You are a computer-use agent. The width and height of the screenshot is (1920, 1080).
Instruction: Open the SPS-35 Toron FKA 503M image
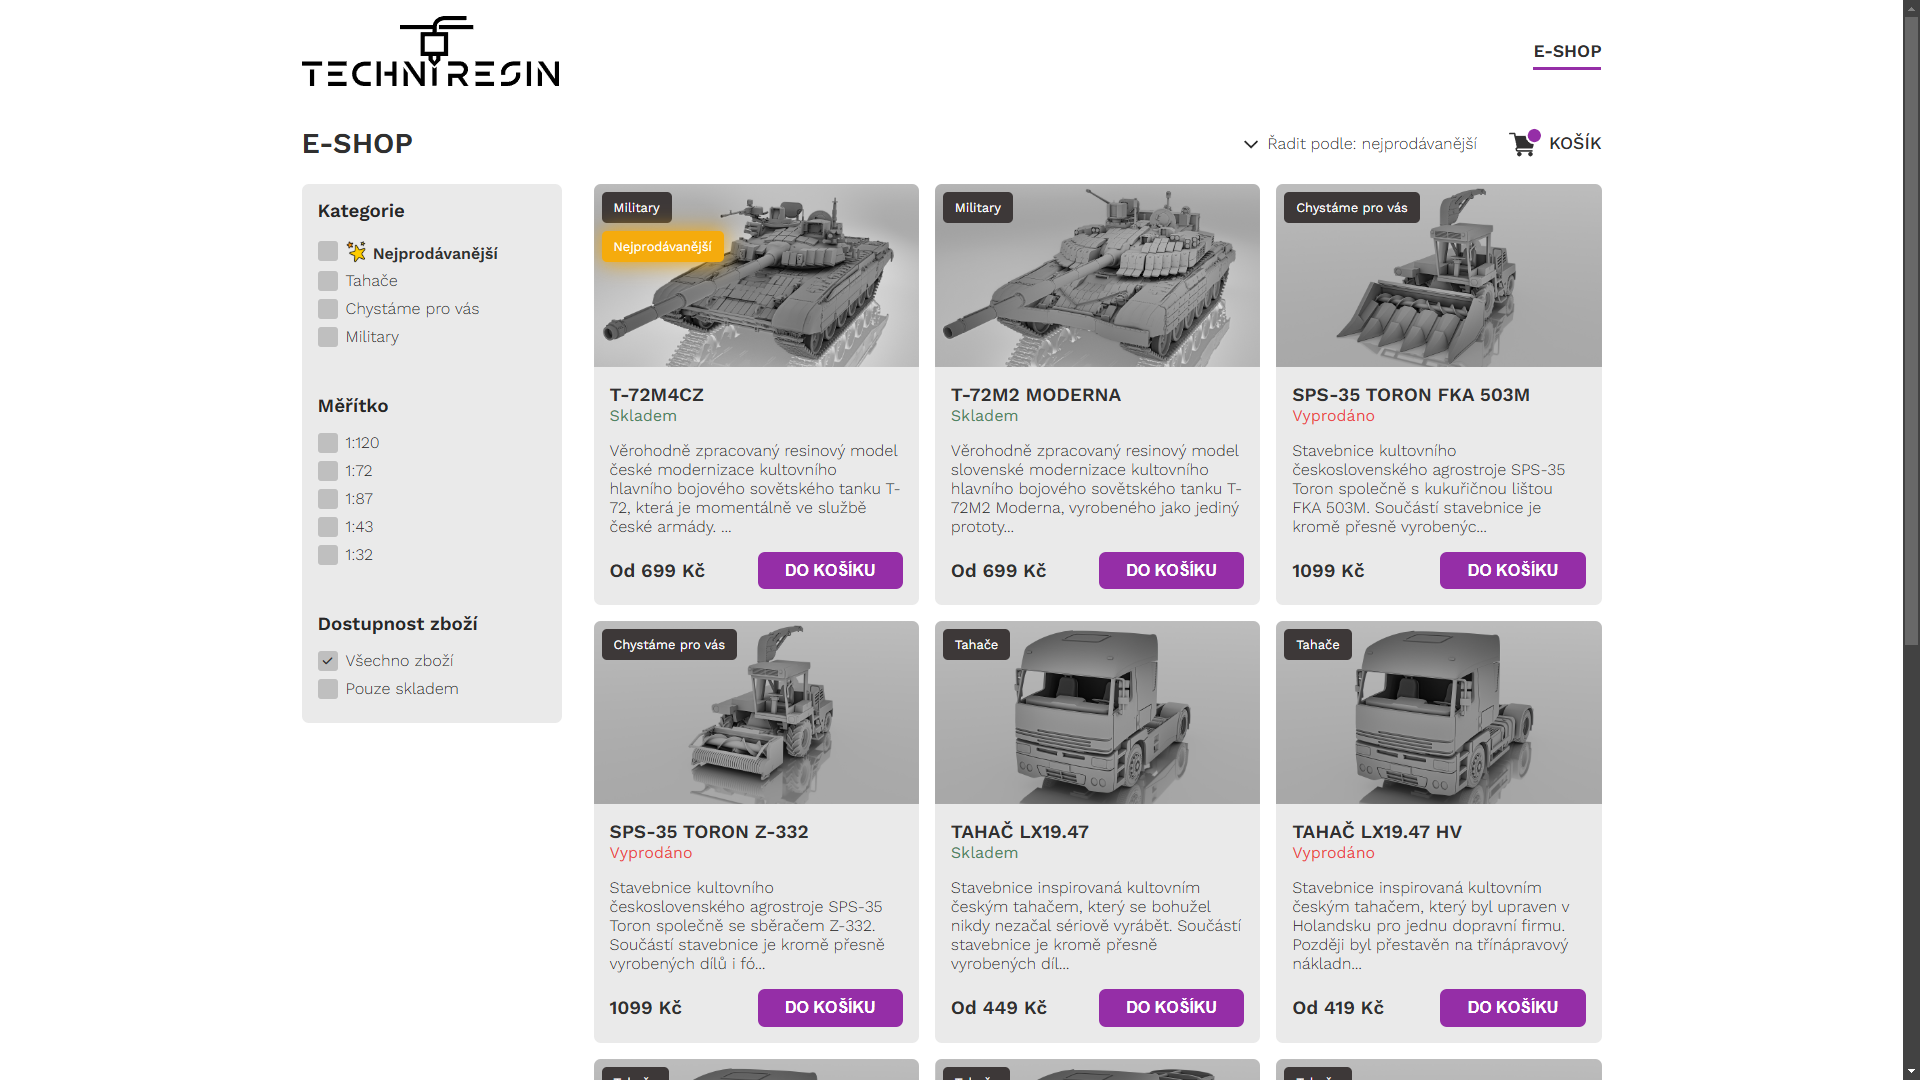click(x=1438, y=276)
